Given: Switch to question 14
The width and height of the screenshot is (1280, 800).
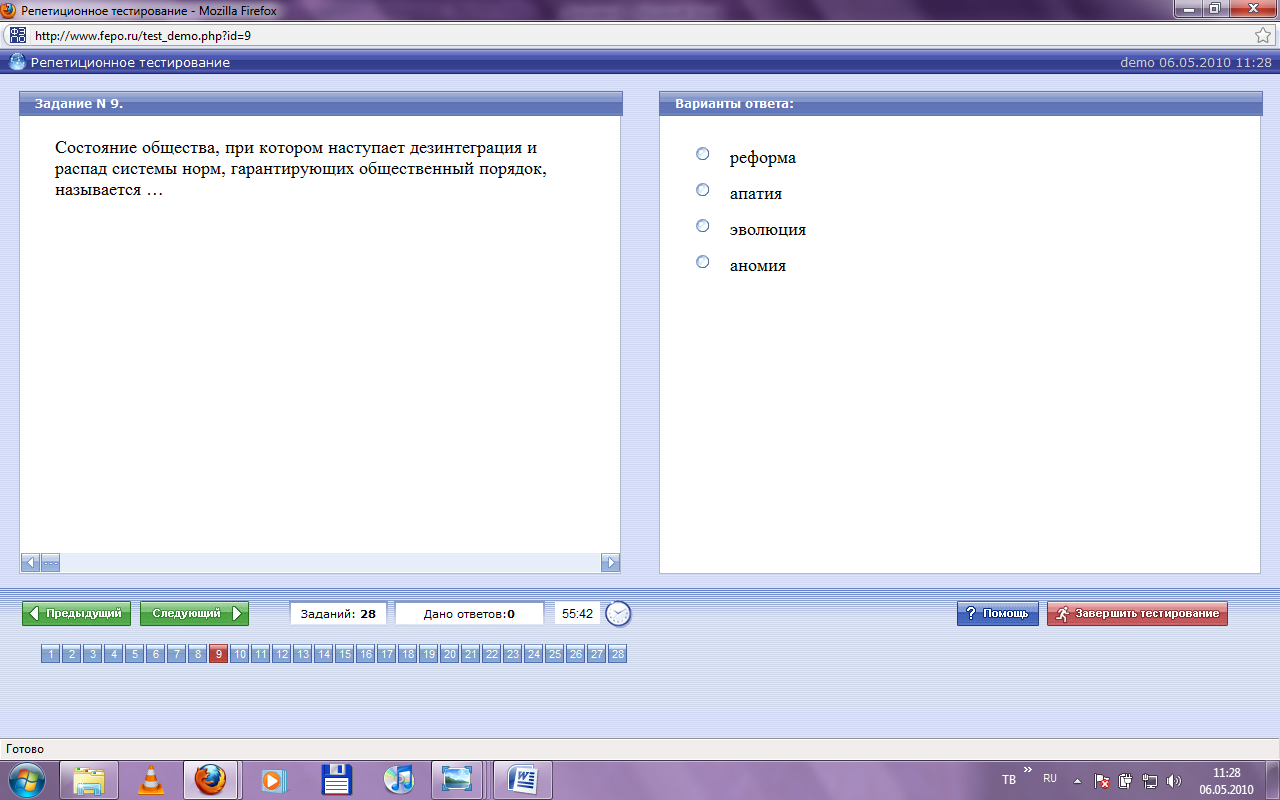Looking at the screenshot, I should click(x=323, y=654).
